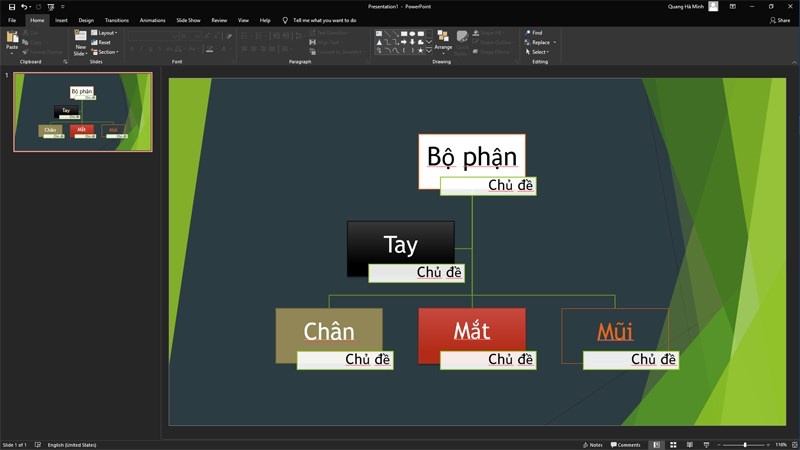Viewport: 800px width, 450px height.
Task: Open the Transitions tab
Action: pyautogui.click(x=117, y=20)
